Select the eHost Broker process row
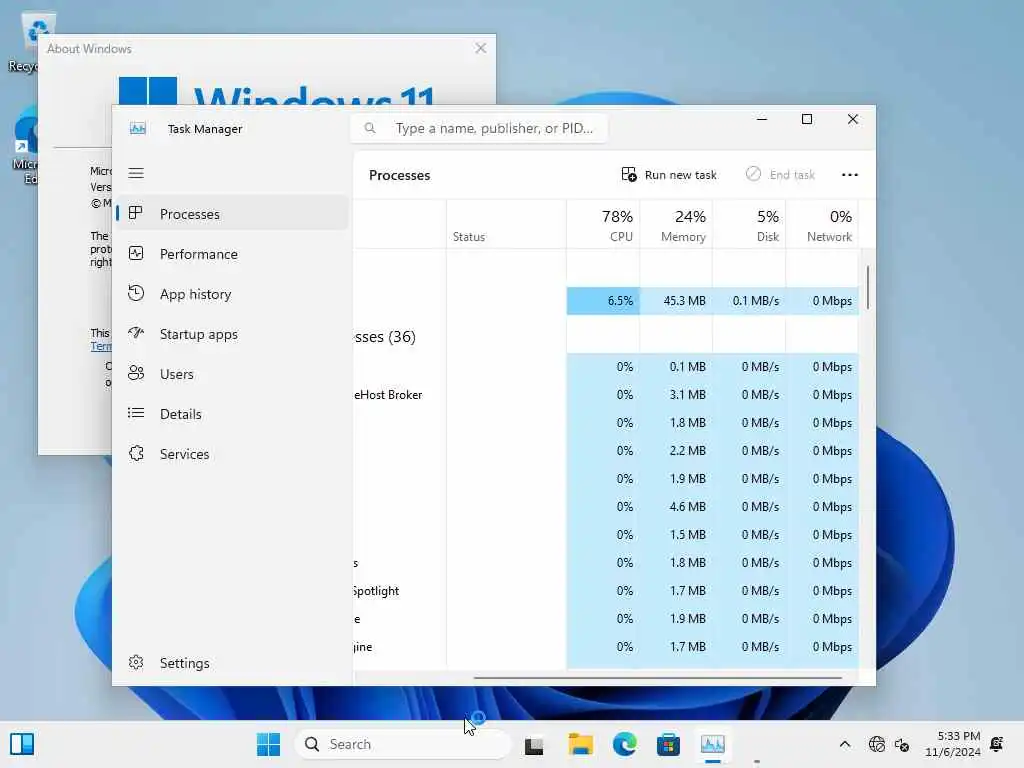This screenshot has height=768, width=1024. (x=606, y=394)
